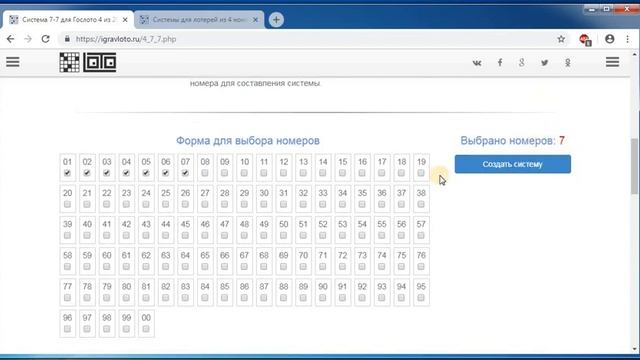This screenshot has height=360, width=640.
Task: Check number 31 checkbox
Action: [283, 204]
